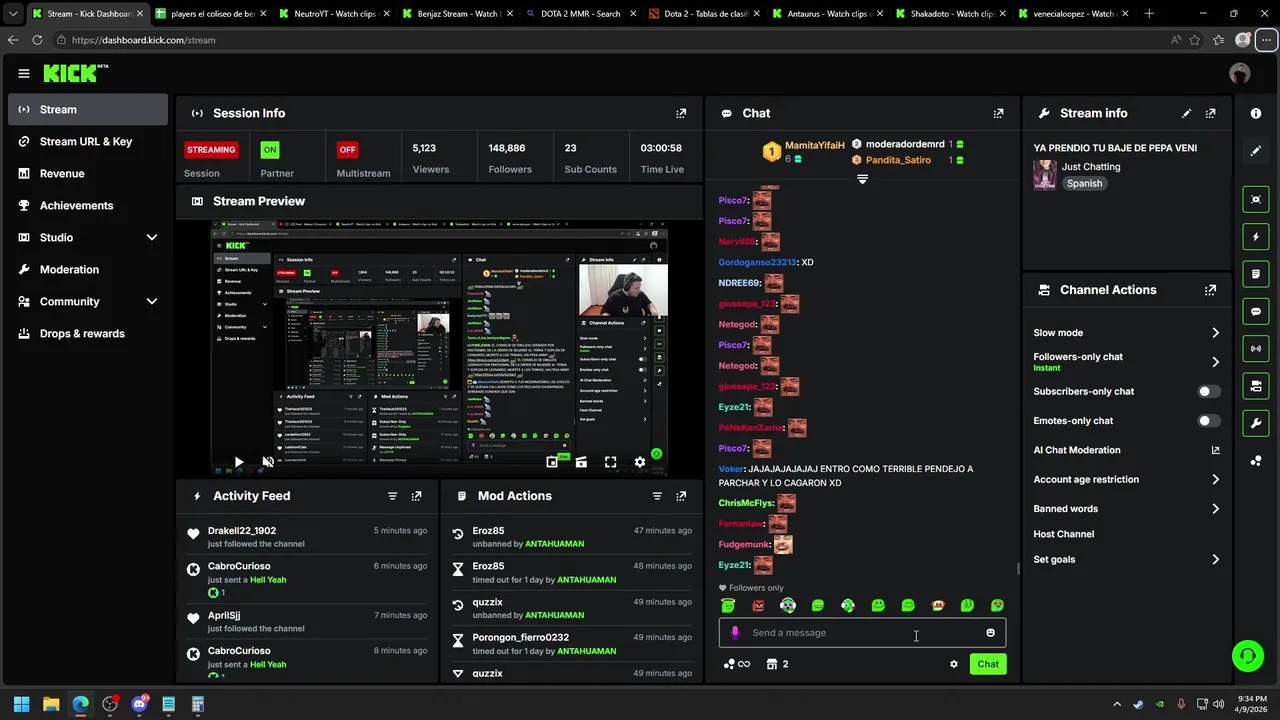Click the Kick logo
This screenshot has width=1280, height=720.
pos(75,73)
